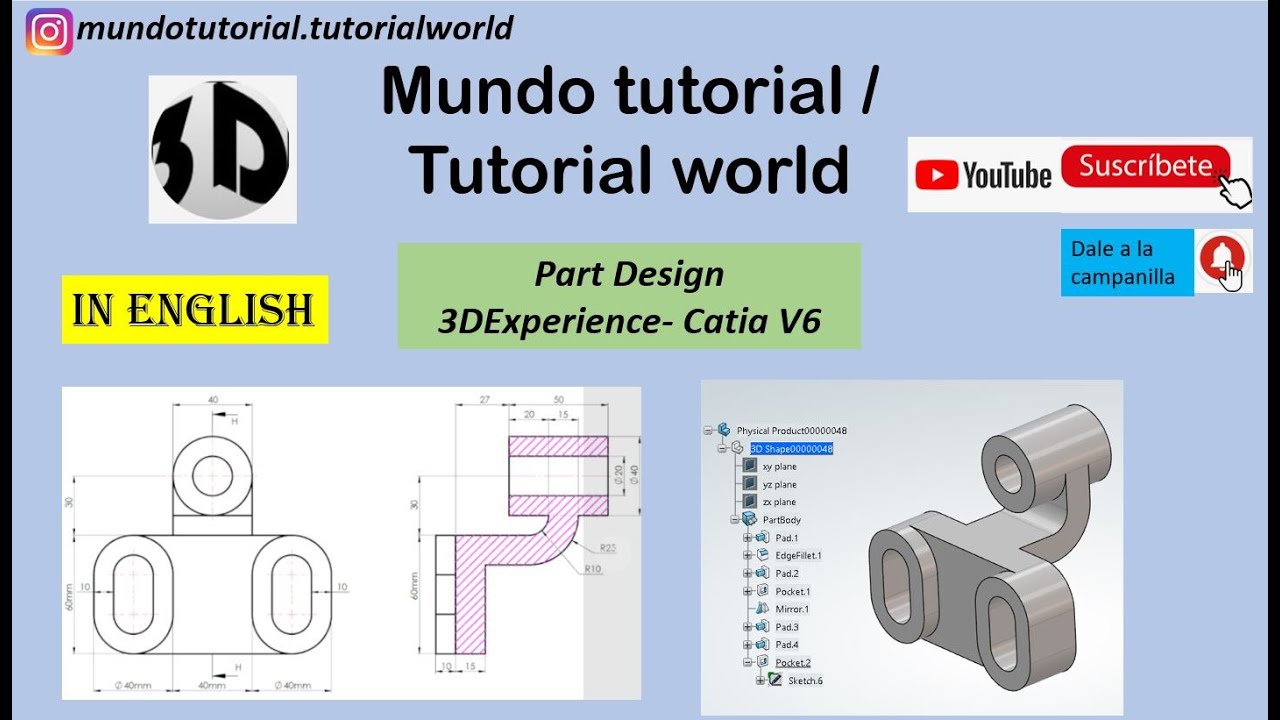Viewport: 1280px width, 720px height.
Task: Collapse the 3D Shape00000048 tree node
Action: [x=721, y=448]
